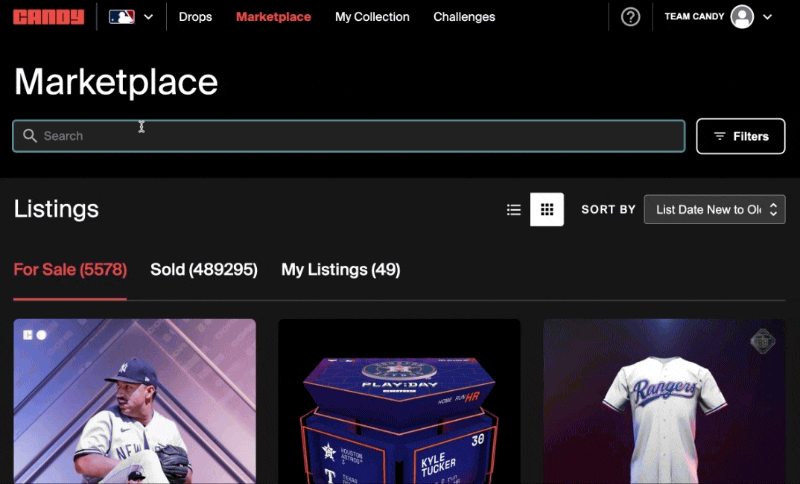Open the Marketplace tab

(273, 17)
